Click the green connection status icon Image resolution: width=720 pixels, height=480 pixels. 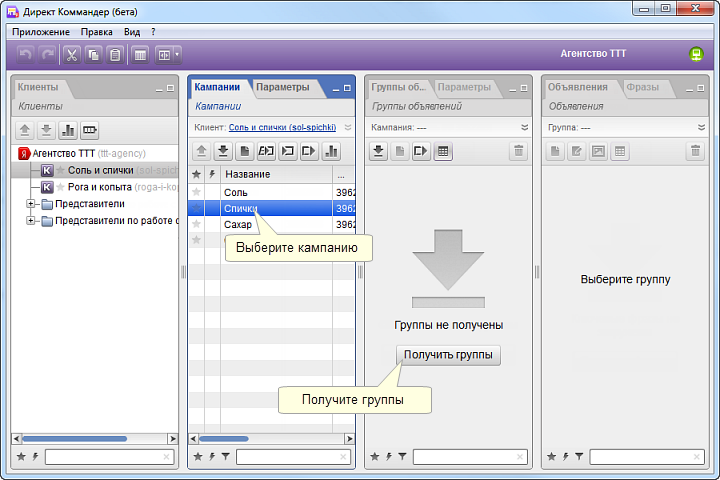pyautogui.click(x=696, y=54)
